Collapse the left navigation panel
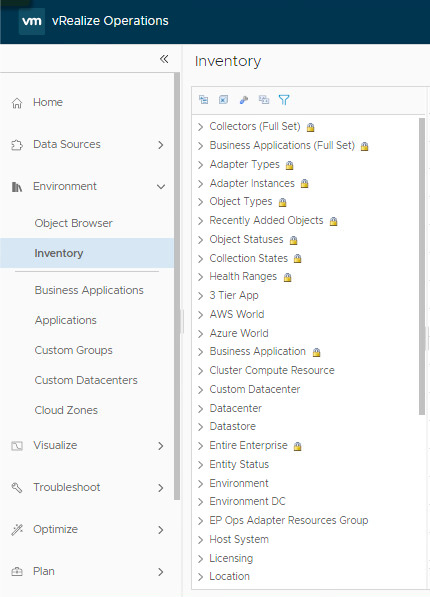The height and width of the screenshot is (597, 430). point(164,59)
